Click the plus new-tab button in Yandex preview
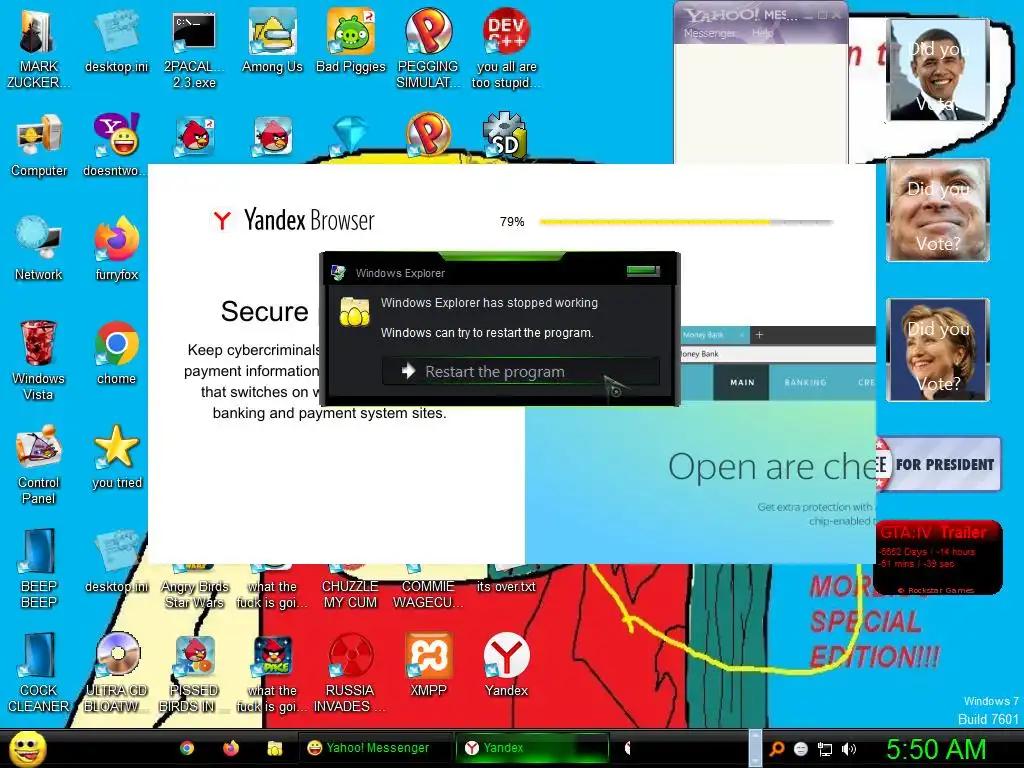 tap(759, 335)
